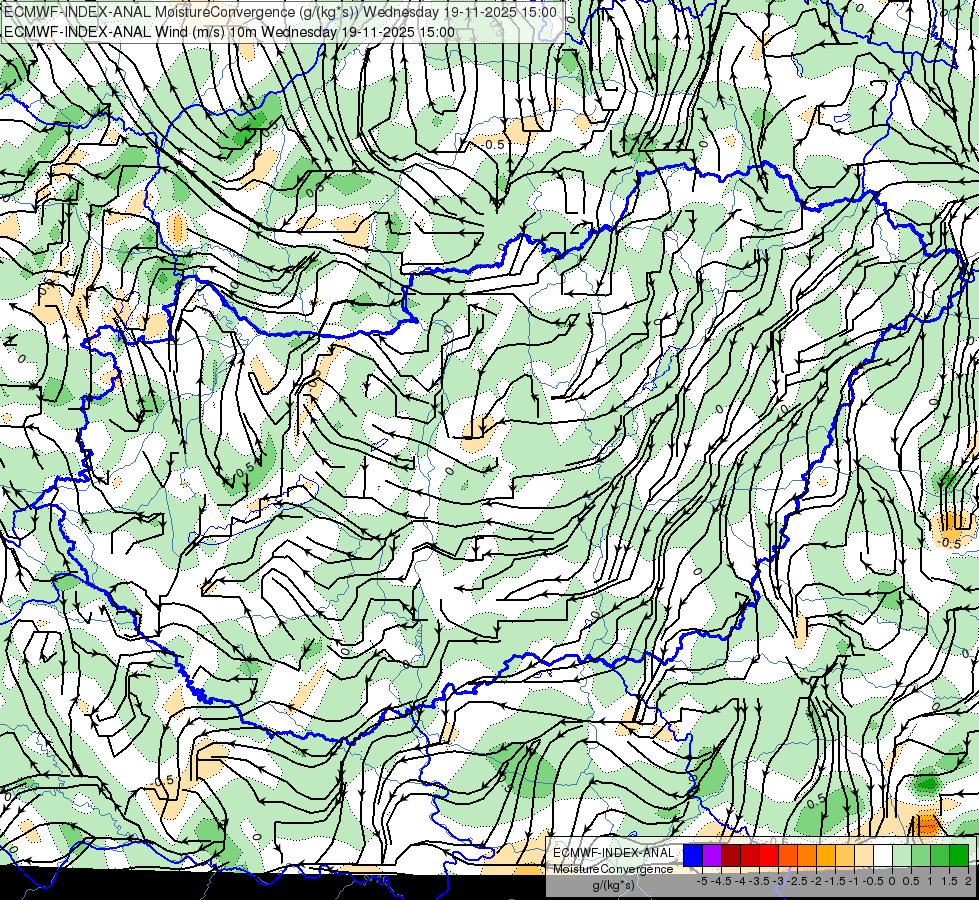This screenshot has width=979, height=900.
Task: Click the legend tick label '-4.5'
Action: click(x=722, y=881)
